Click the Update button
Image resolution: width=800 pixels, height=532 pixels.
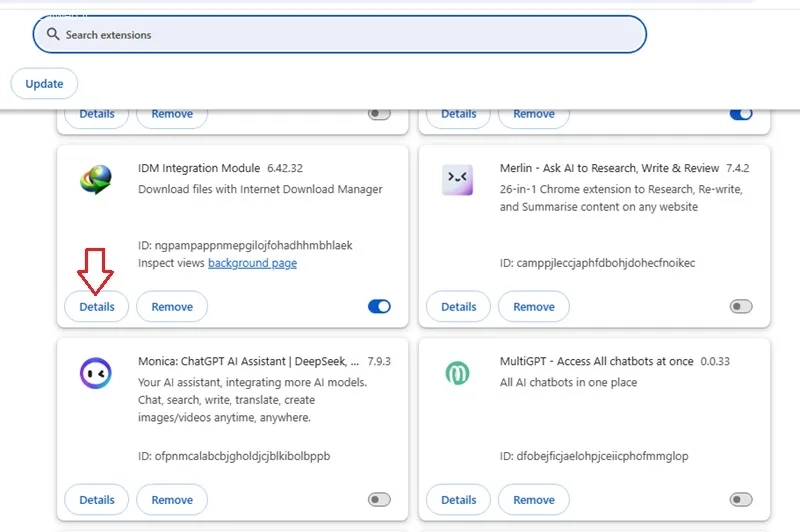point(44,84)
